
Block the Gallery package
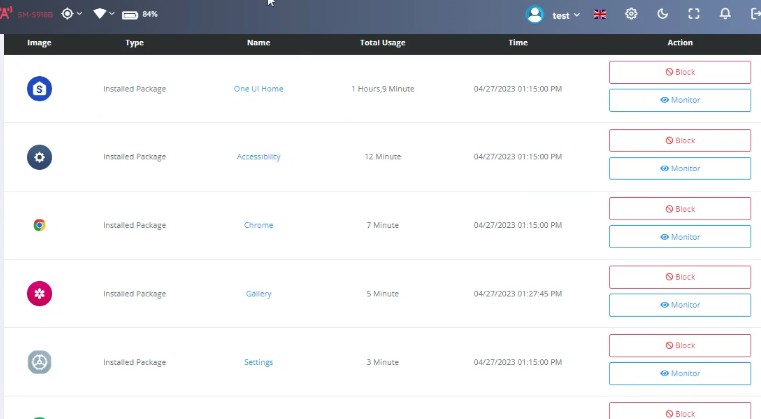(680, 277)
